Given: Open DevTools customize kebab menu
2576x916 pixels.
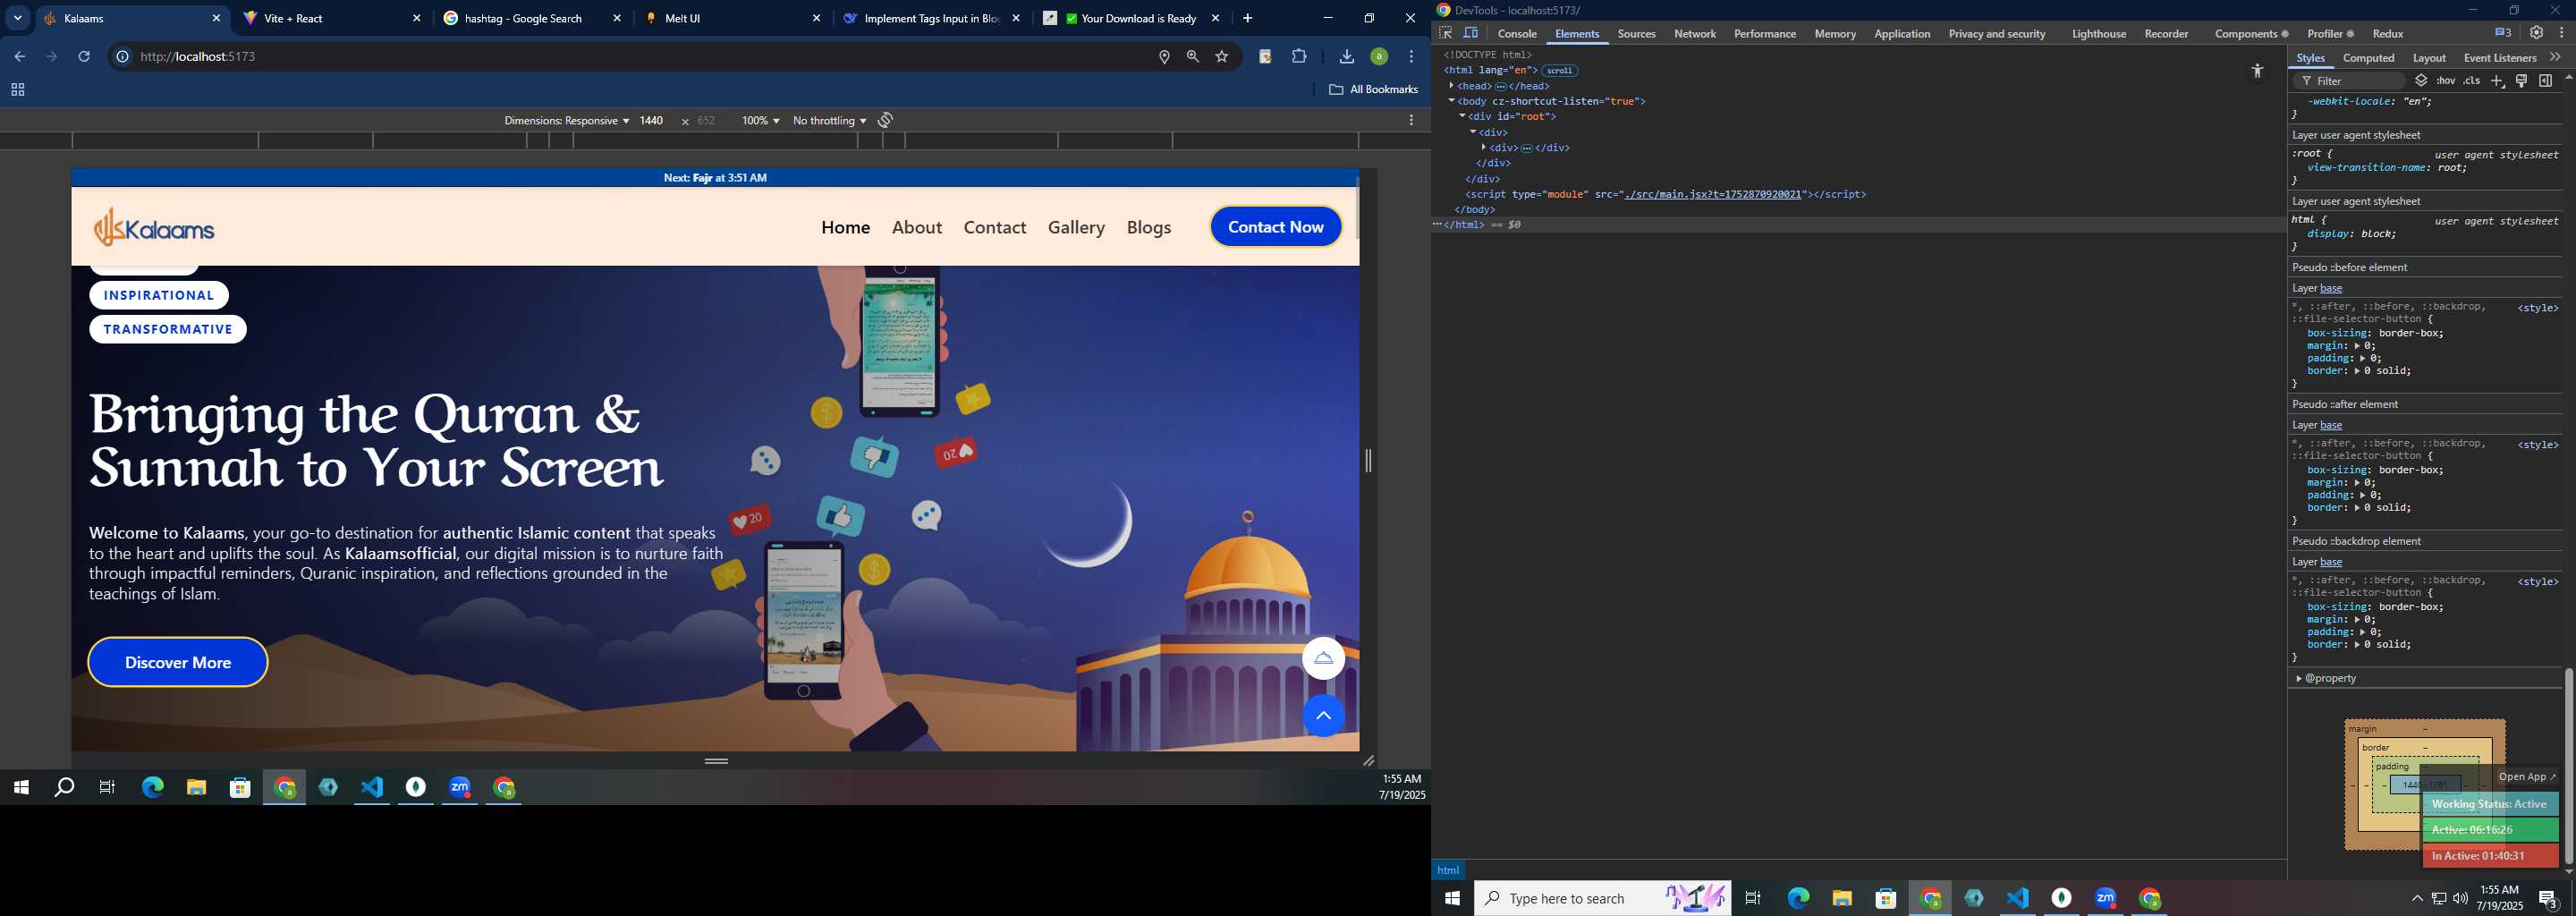Looking at the screenshot, I should [2562, 33].
